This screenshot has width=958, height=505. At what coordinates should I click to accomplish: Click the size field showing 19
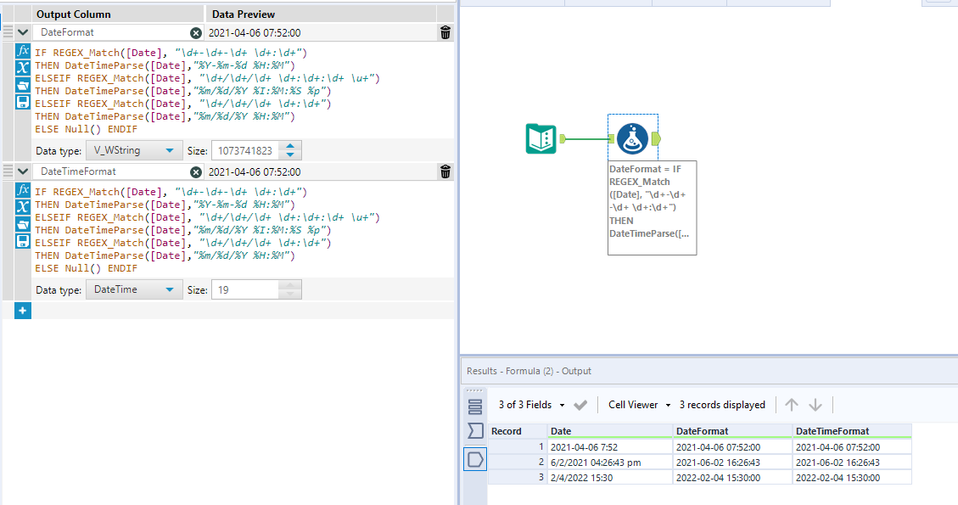point(245,290)
